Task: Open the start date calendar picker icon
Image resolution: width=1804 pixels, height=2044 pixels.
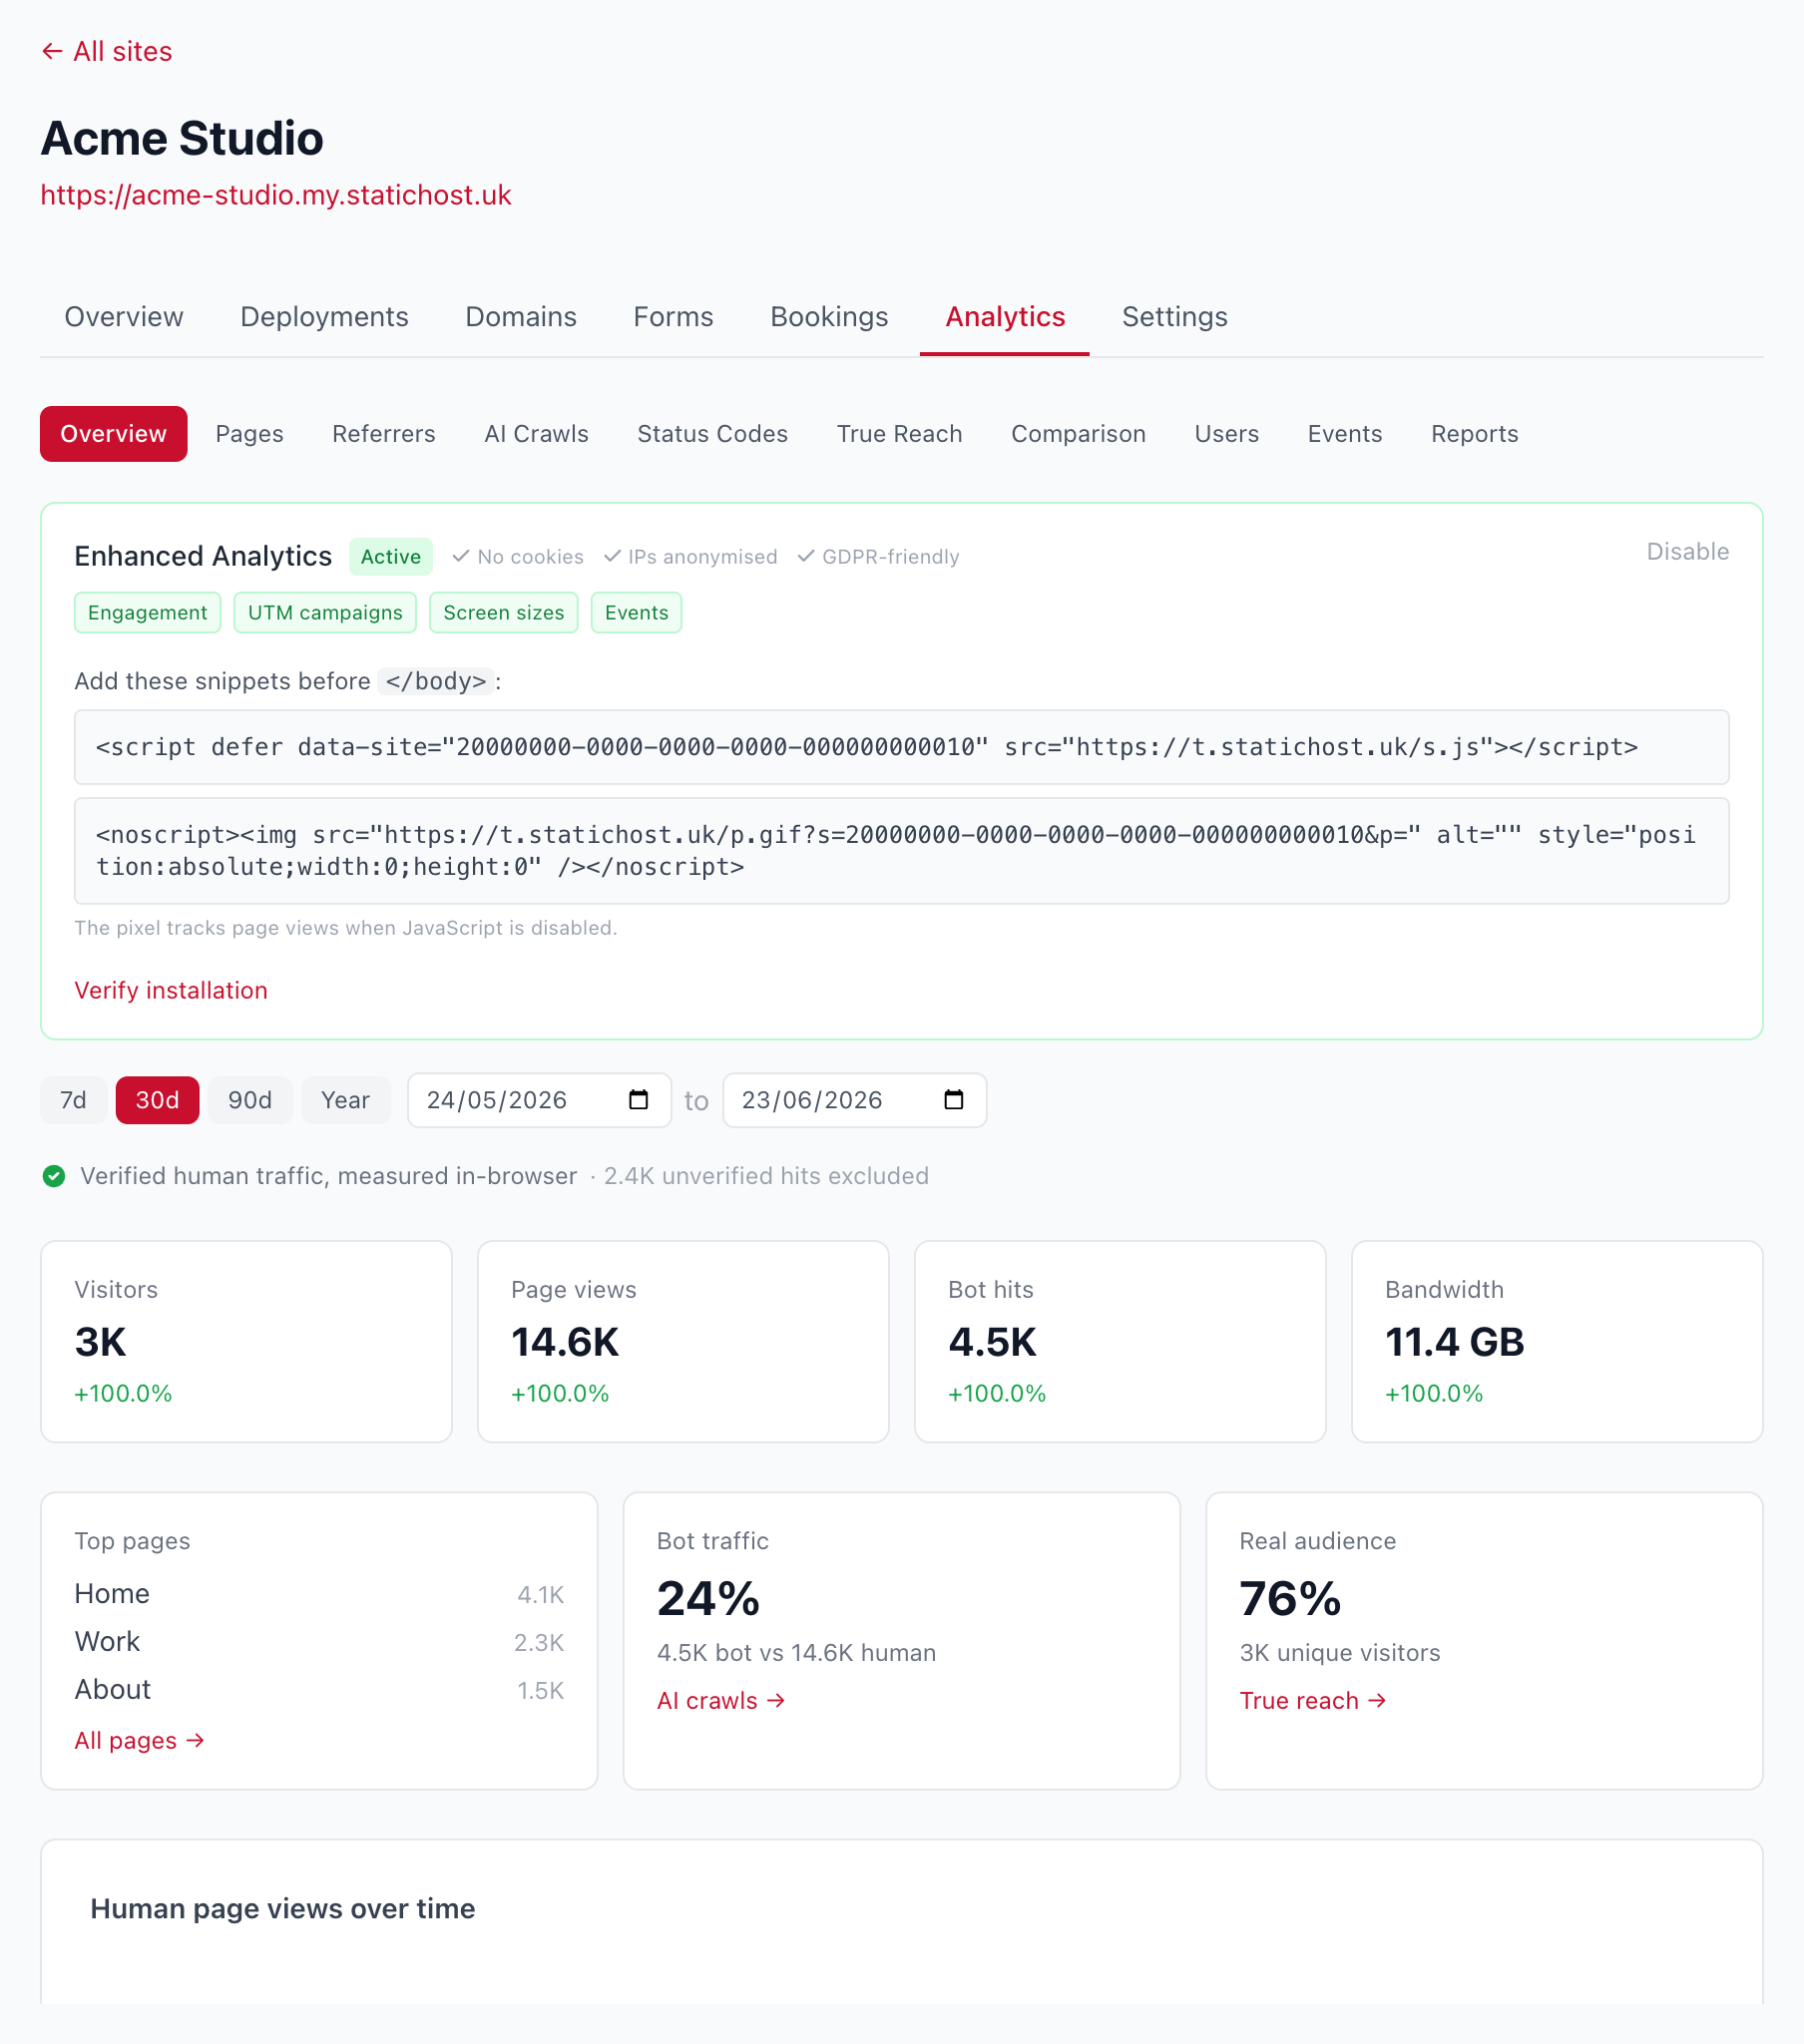Action: pyautogui.click(x=638, y=1100)
